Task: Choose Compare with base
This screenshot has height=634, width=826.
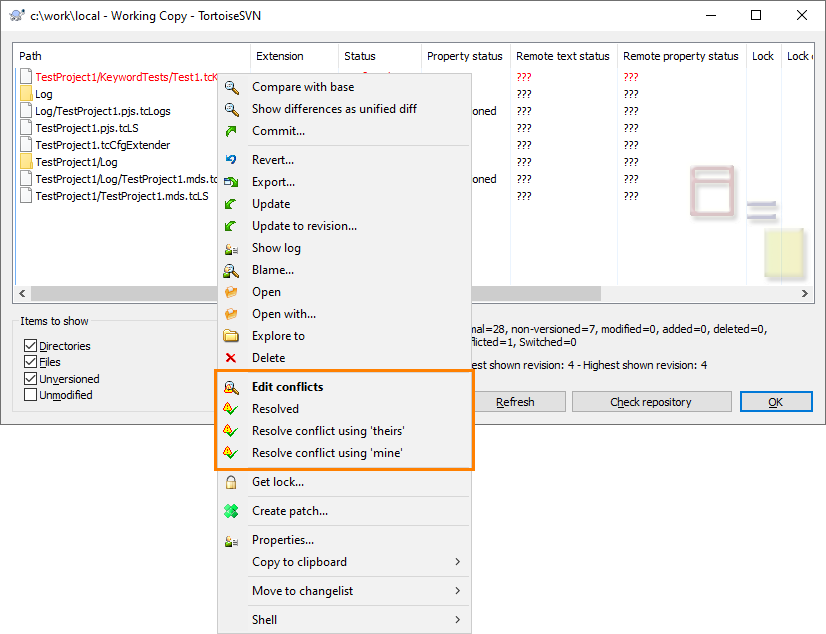Action: 303,86
